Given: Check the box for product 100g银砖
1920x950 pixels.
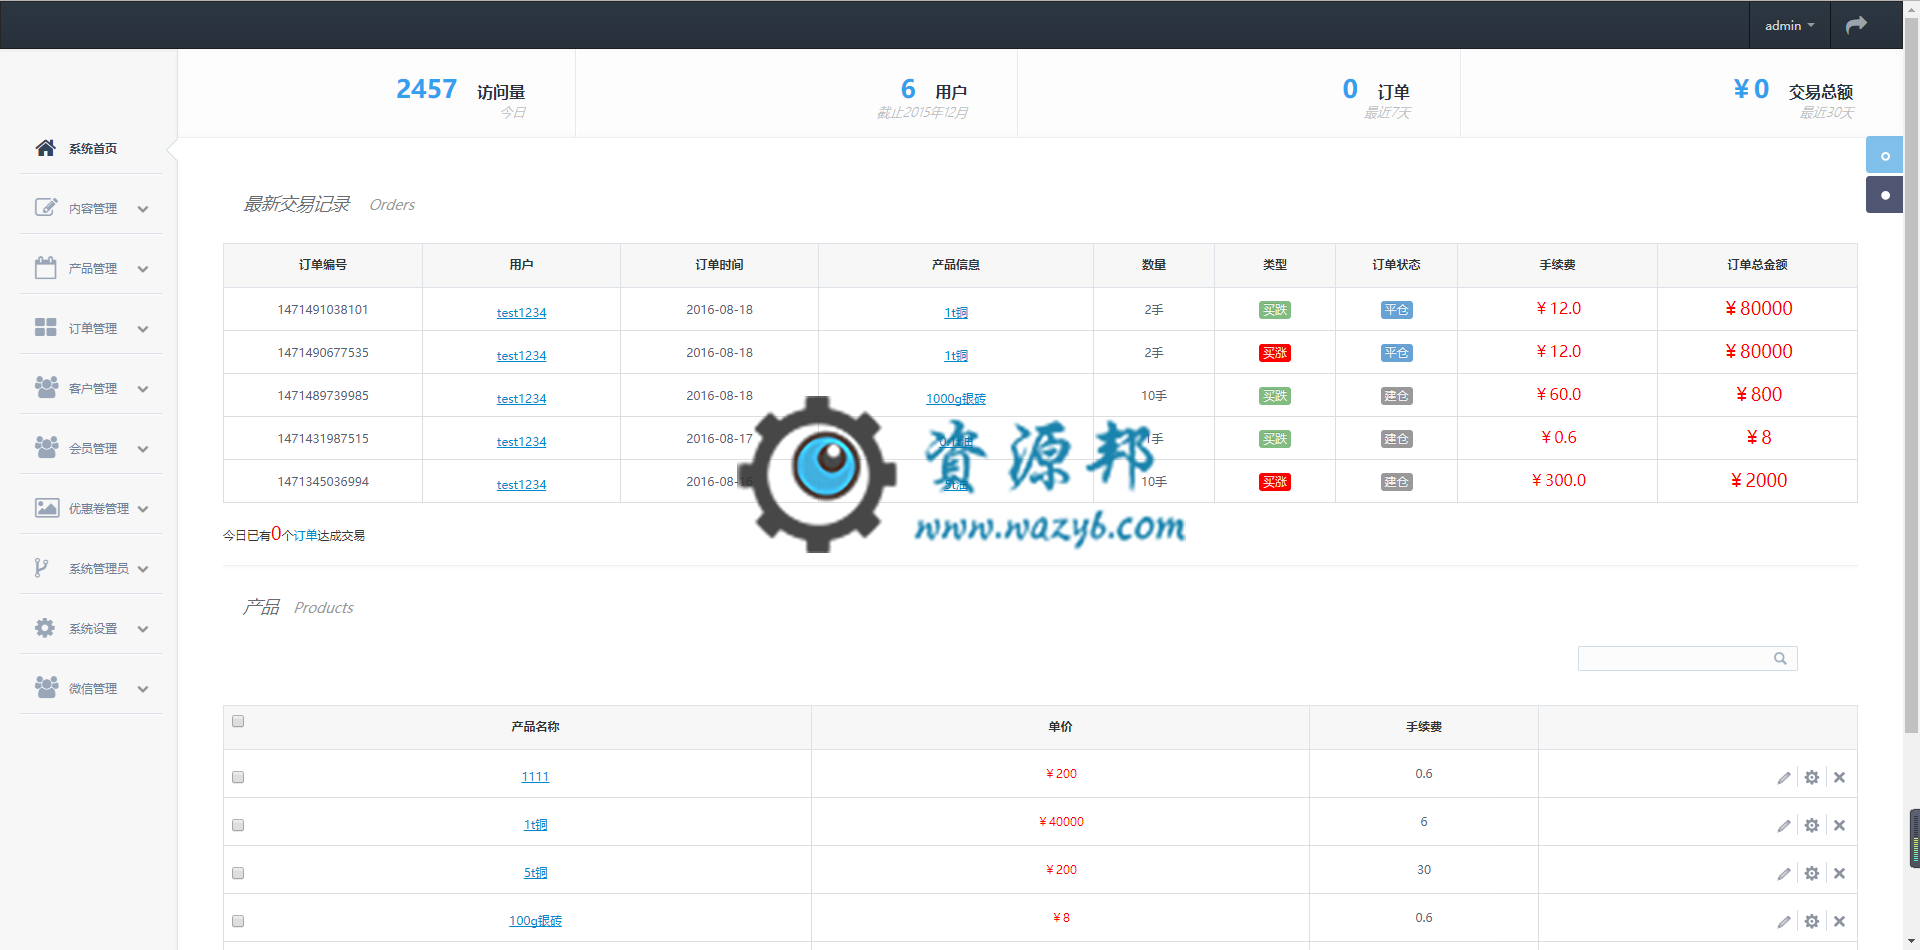Looking at the screenshot, I should pyautogui.click(x=238, y=921).
